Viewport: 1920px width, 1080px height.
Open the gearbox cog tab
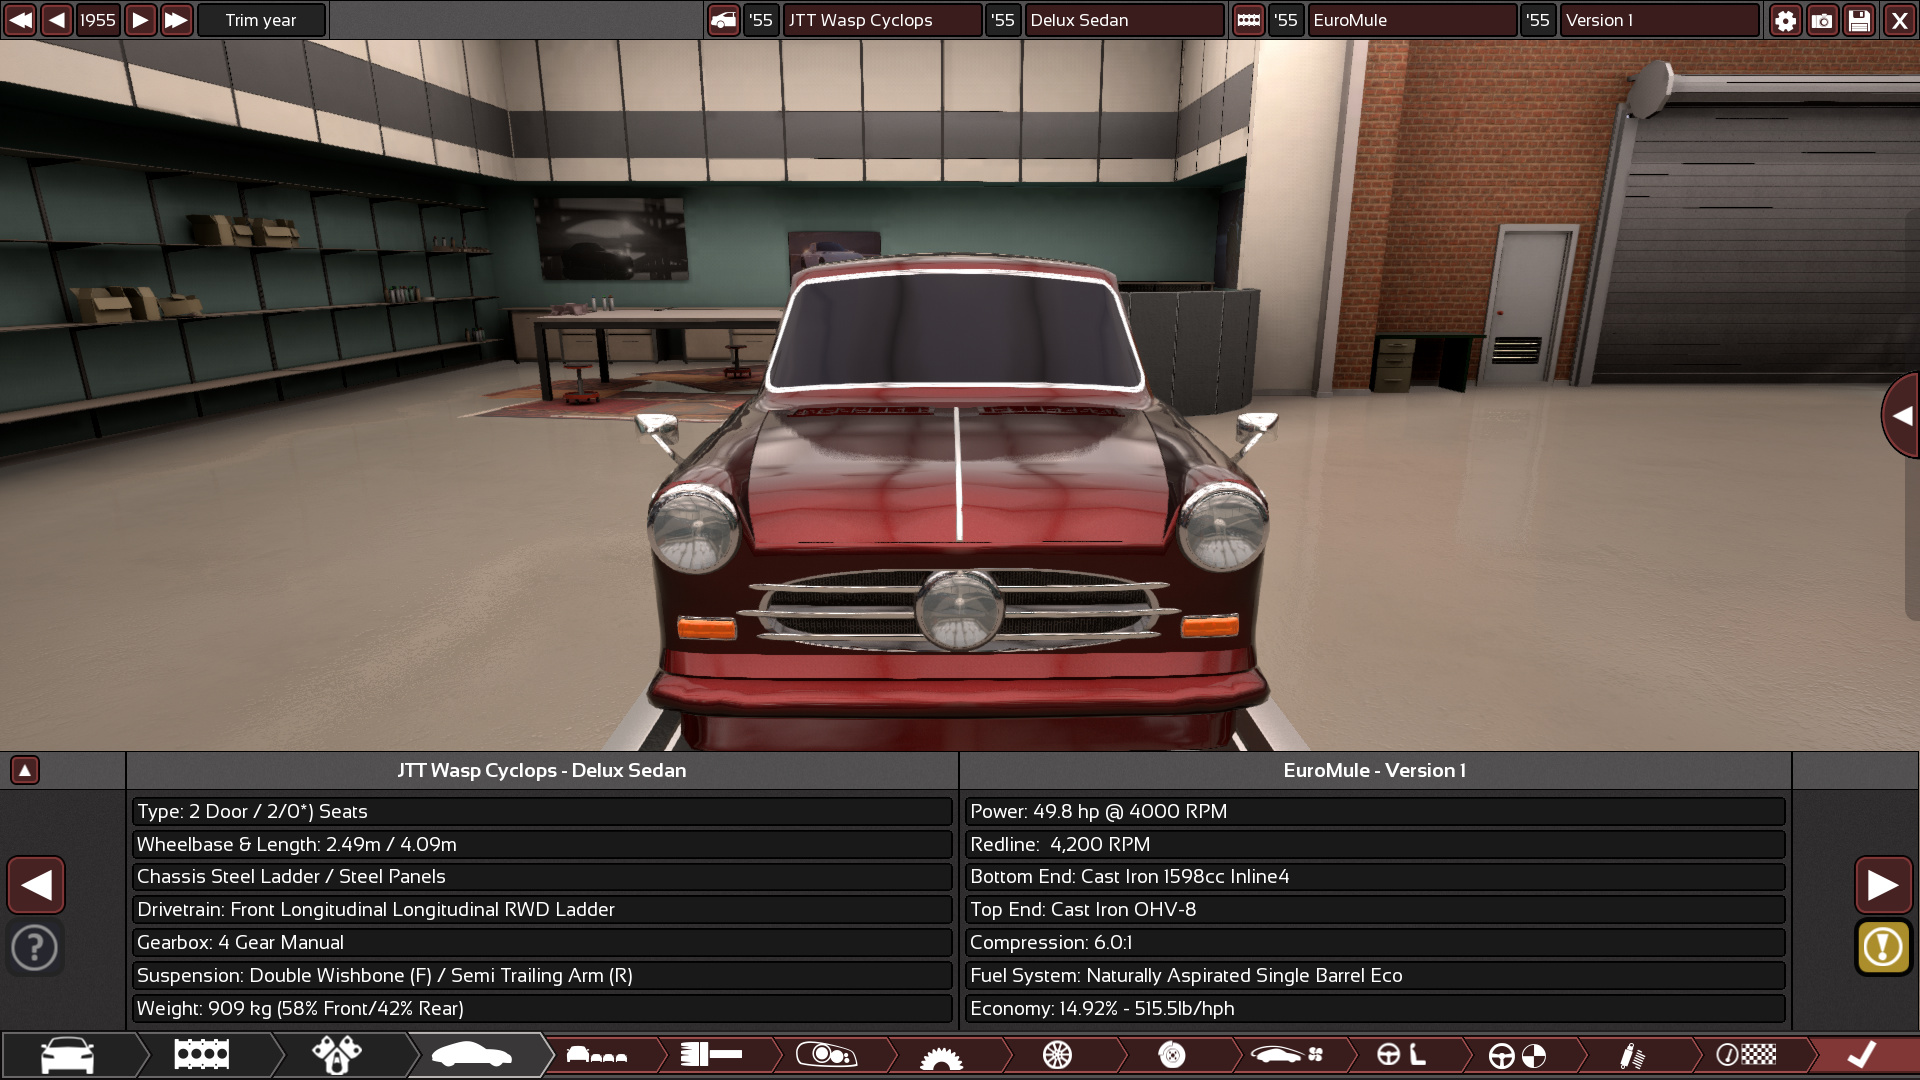point(941,1056)
